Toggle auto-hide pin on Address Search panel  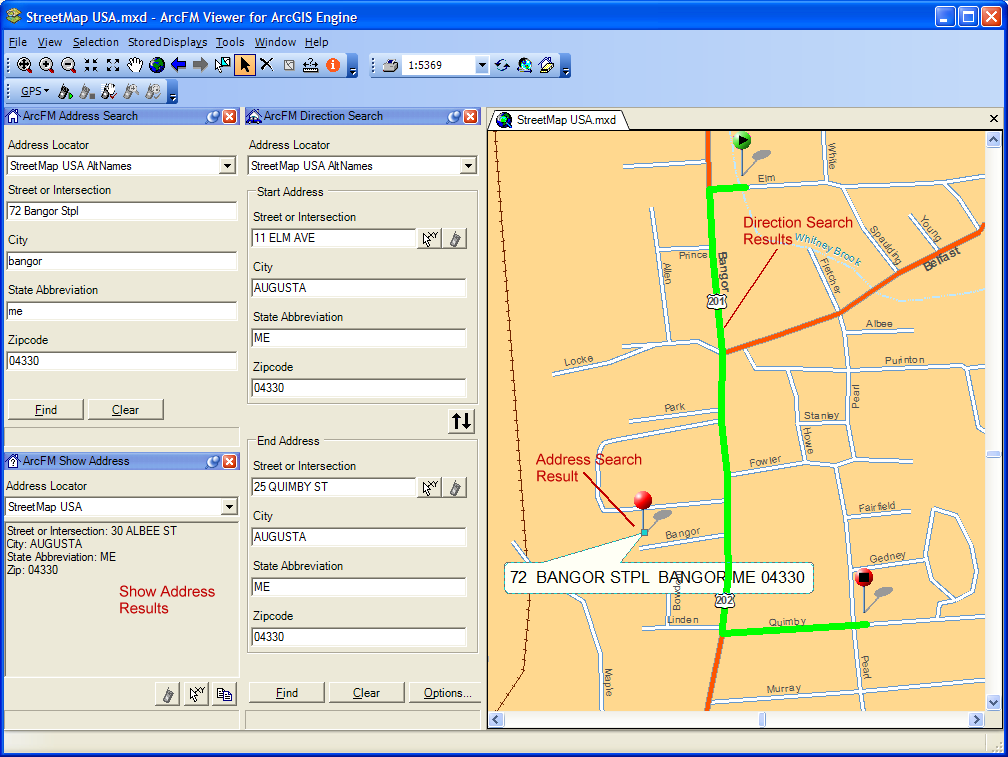[212, 116]
